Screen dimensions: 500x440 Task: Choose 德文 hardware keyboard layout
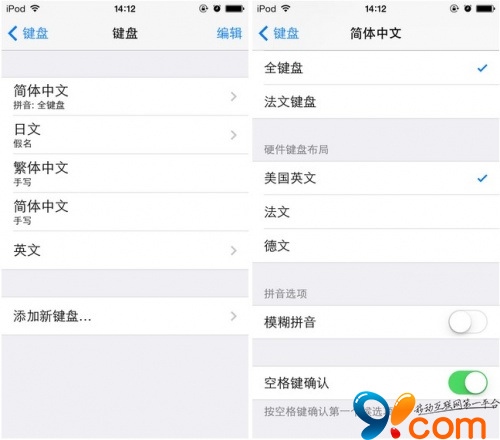376,246
